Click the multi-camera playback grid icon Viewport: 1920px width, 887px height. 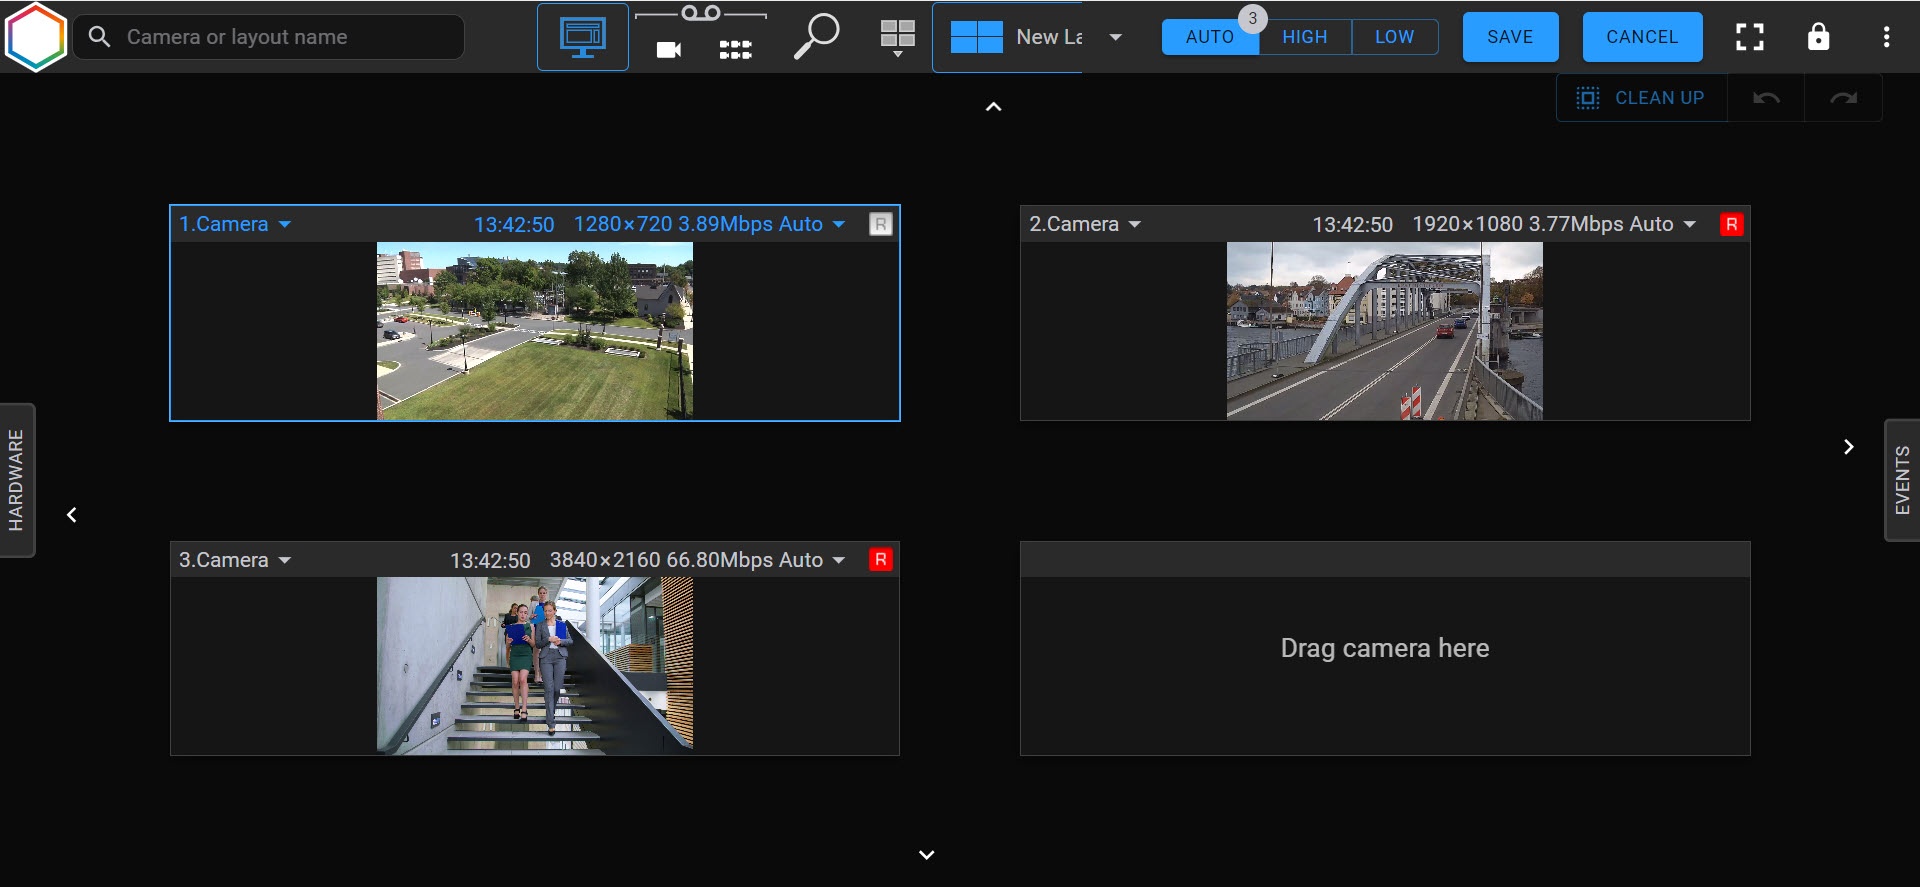[735, 50]
